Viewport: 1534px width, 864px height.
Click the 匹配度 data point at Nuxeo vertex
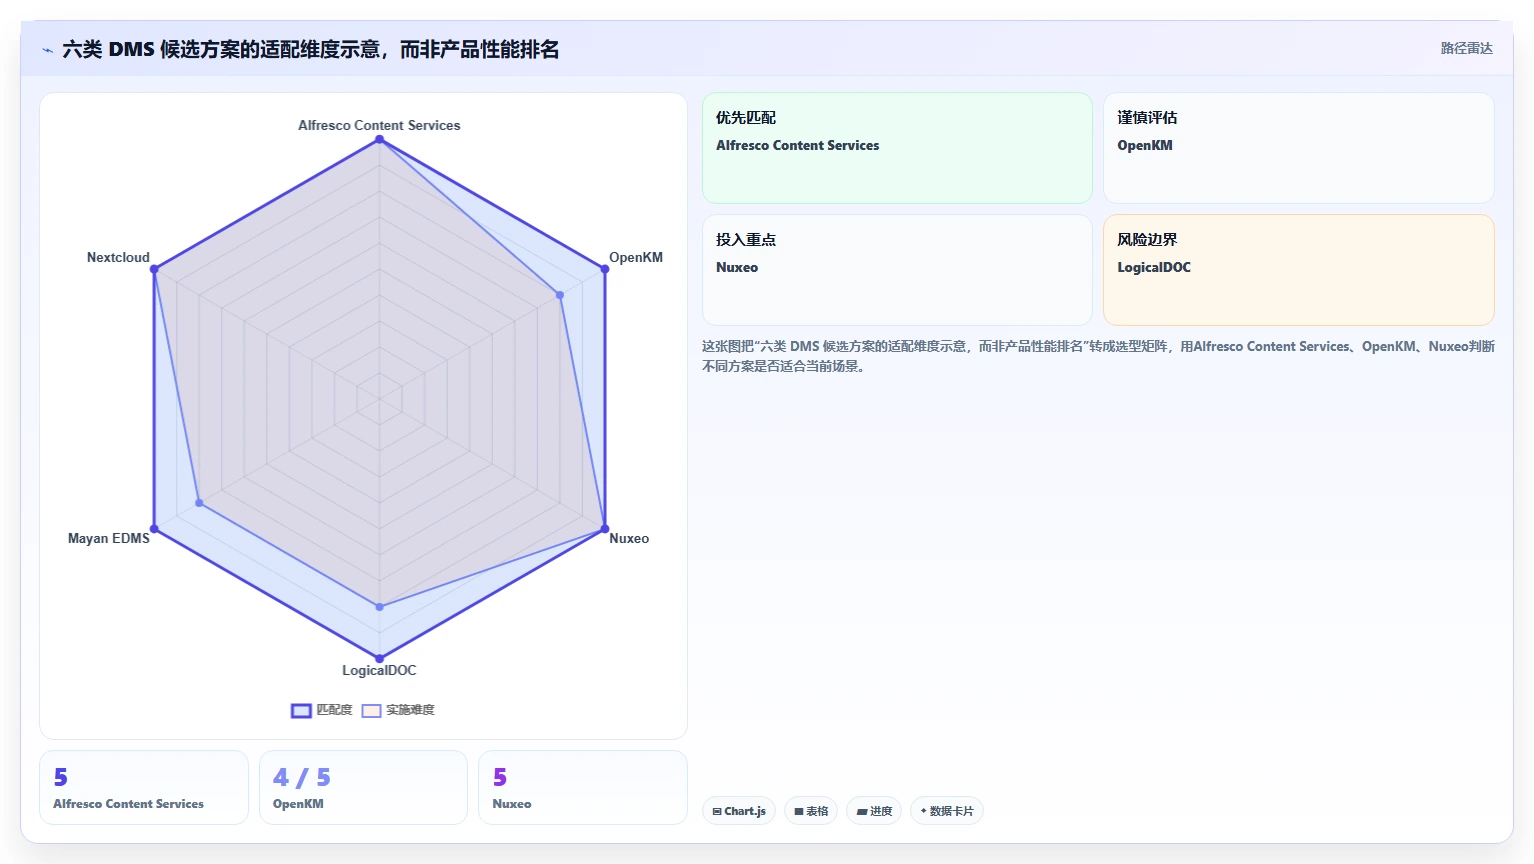tap(605, 529)
